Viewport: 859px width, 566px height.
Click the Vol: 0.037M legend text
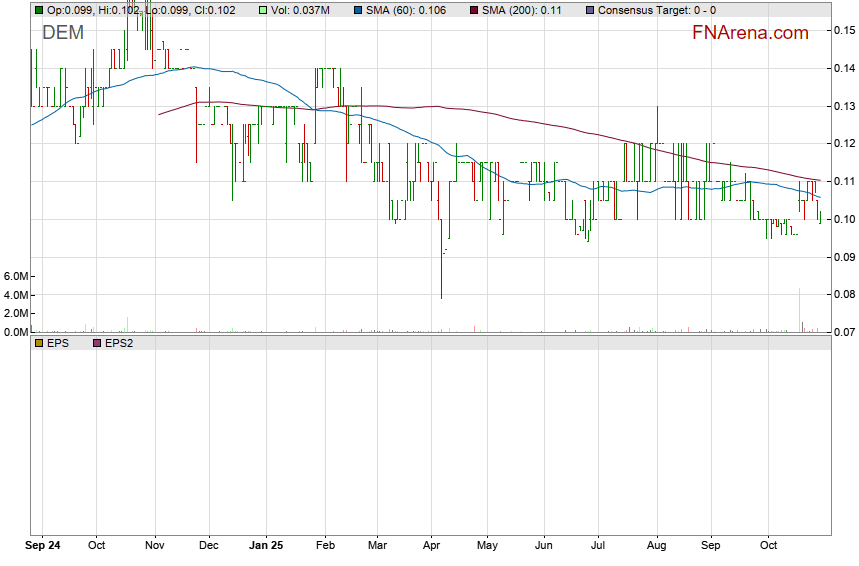coord(300,10)
